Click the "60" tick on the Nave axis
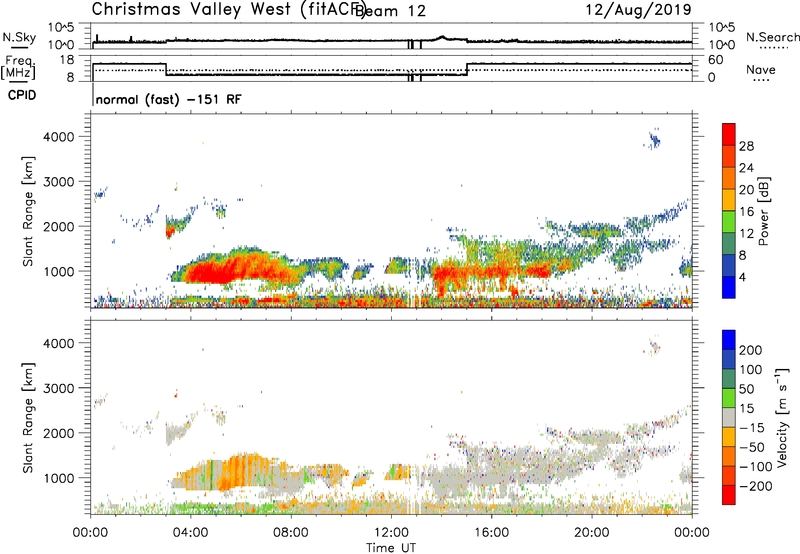Screen dimensions: 800x554 click(715, 60)
